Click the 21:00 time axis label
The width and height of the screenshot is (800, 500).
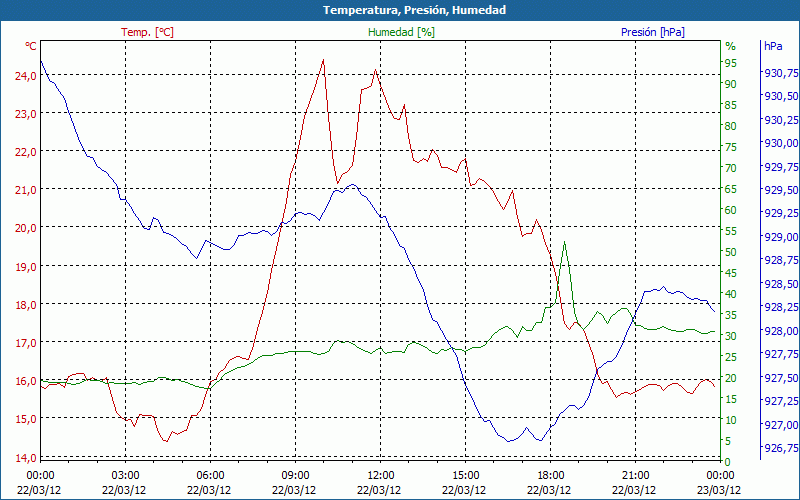coord(635,476)
